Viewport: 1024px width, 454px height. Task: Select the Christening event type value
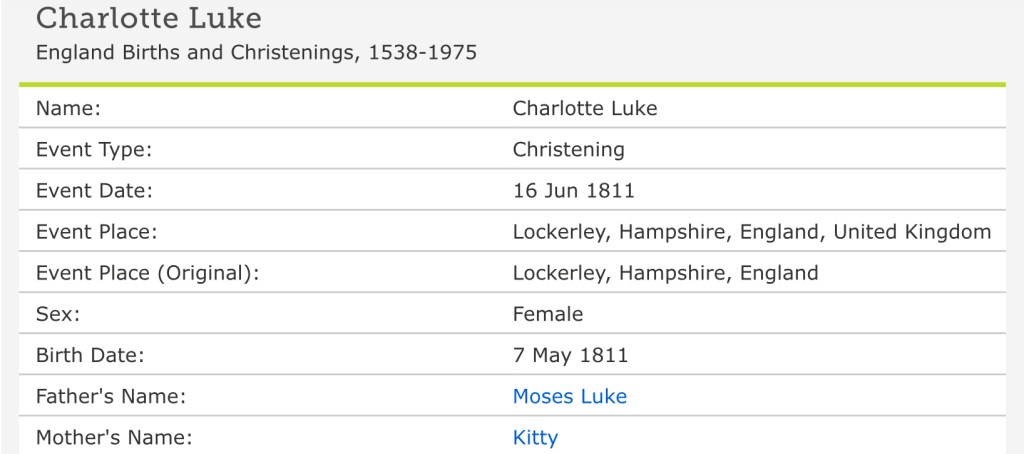[568, 149]
